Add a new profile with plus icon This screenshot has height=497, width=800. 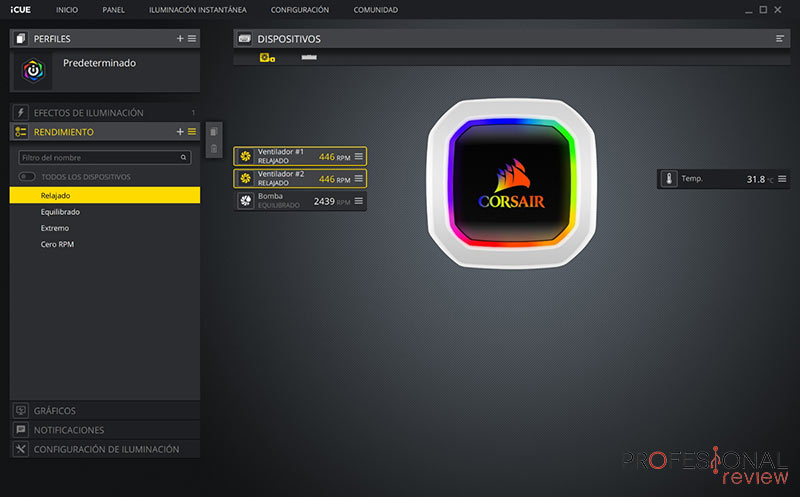pyautogui.click(x=180, y=39)
